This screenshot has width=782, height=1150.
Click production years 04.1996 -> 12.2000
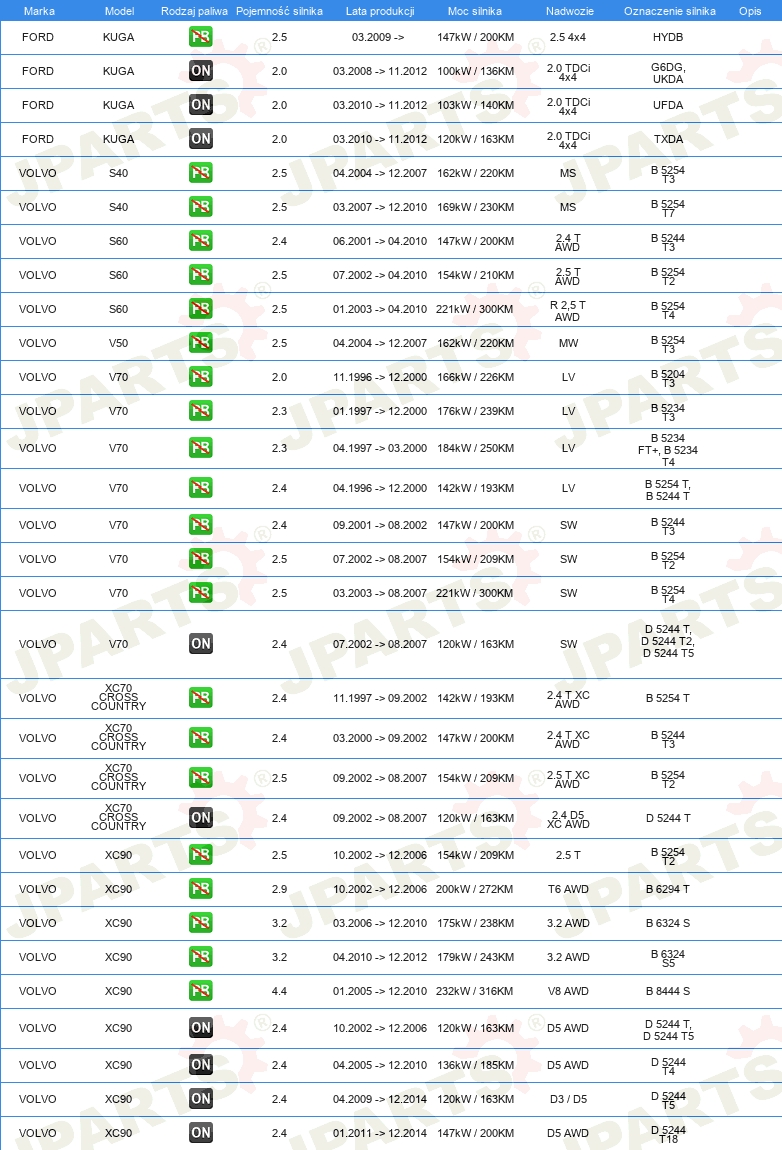pos(380,488)
